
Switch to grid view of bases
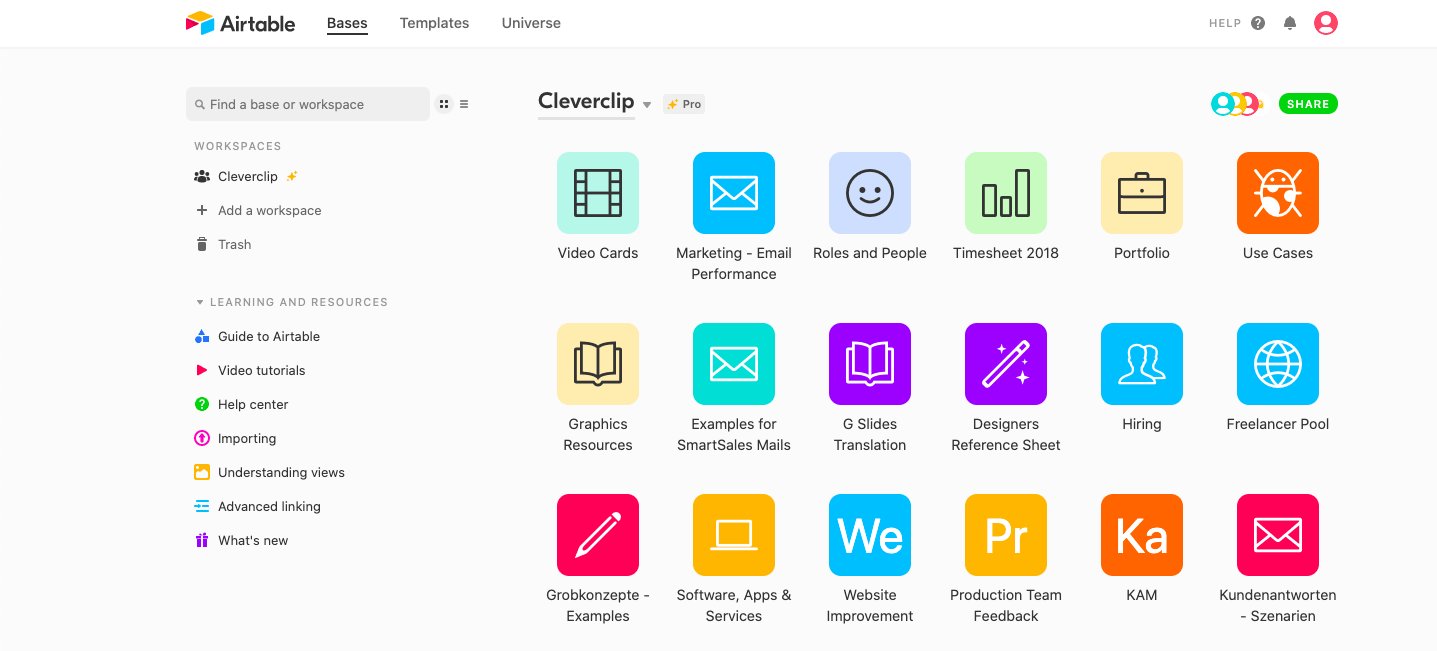point(444,104)
